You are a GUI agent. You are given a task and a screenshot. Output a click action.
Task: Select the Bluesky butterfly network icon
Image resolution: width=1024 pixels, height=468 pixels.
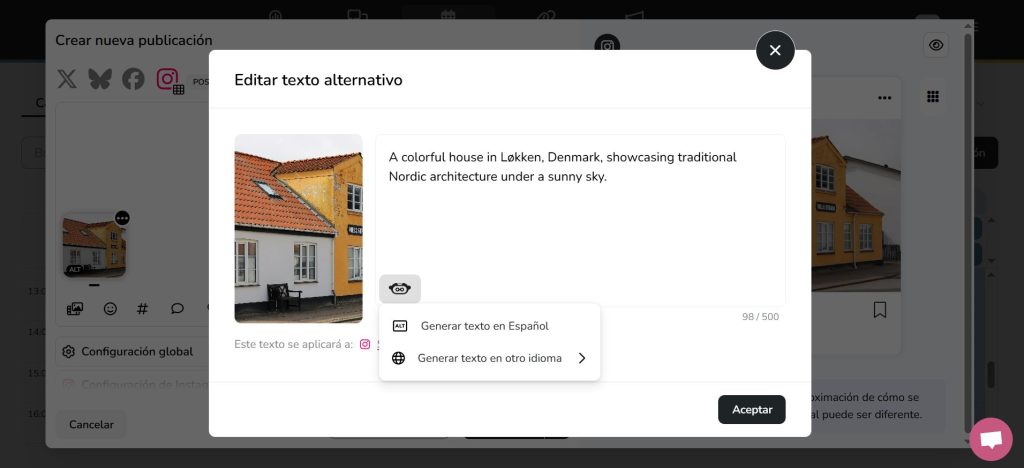tap(100, 79)
